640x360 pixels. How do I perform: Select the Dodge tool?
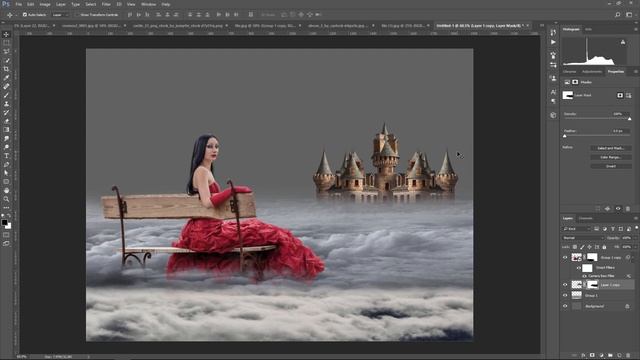(x=6, y=147)
